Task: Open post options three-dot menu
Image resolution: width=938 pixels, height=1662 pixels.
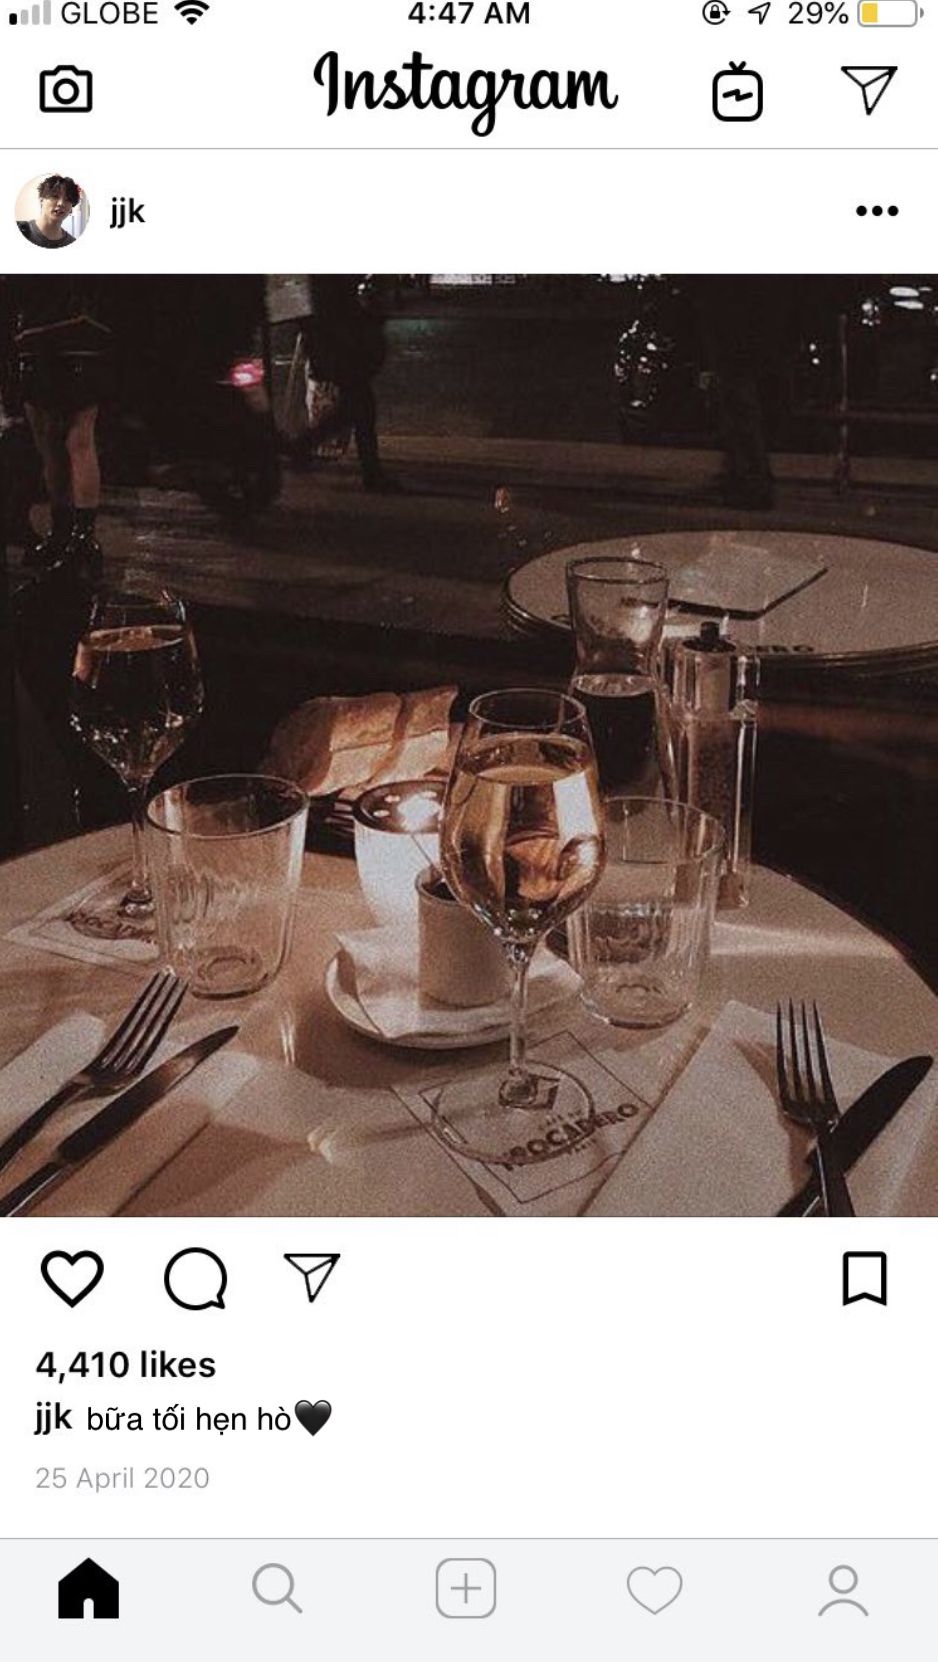Action: coord(877,211)
